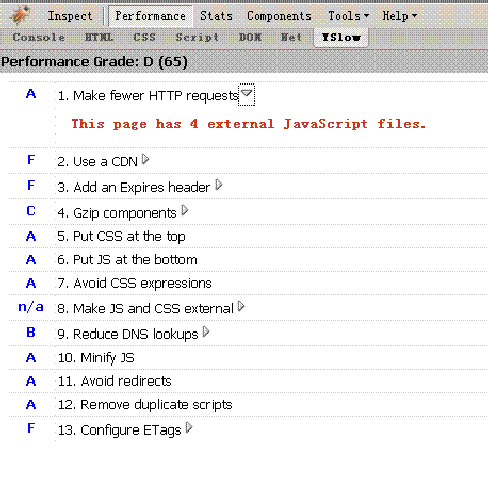Screen dimensions: 488x480
Task: Open the Net tab
Action: [x=291, y=37]
